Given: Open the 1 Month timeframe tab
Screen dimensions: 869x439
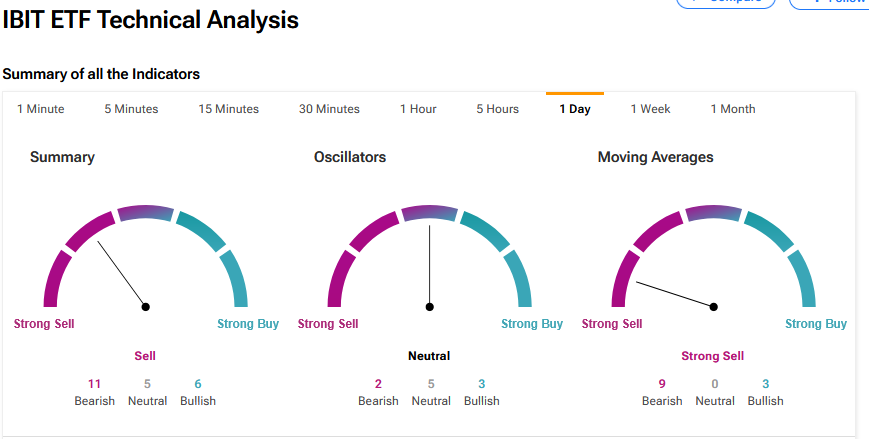Looking at the screenshot, I should coord(733,109).
